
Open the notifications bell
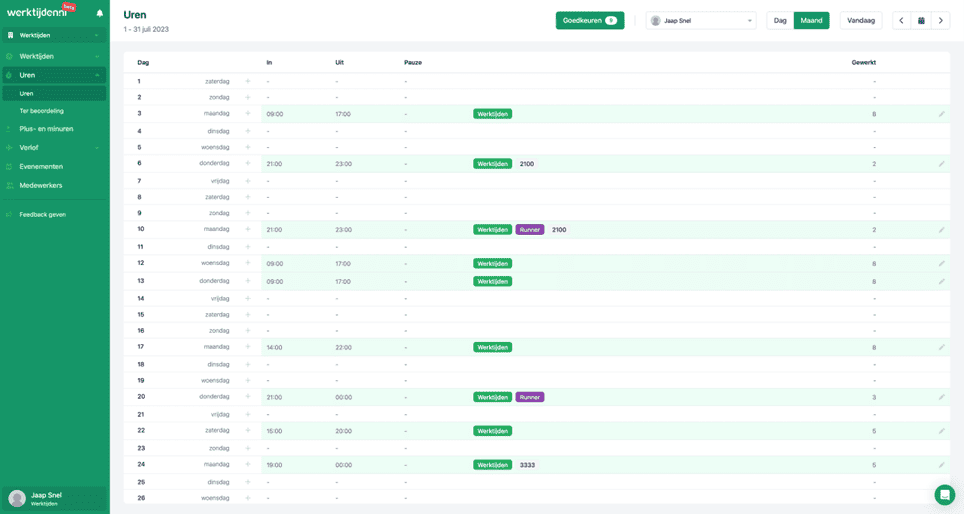100,13
